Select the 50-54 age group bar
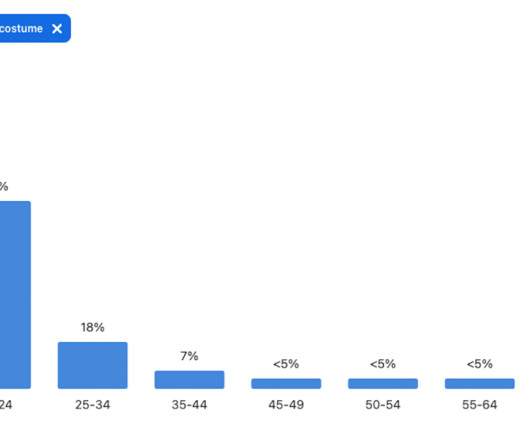530x442 pixels. click(x=383, y=384)
